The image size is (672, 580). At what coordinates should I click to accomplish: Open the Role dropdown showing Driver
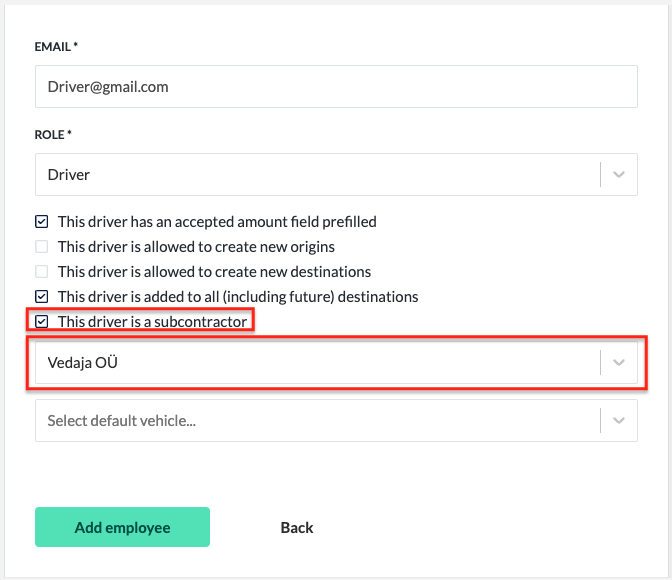tap(336, 174)
